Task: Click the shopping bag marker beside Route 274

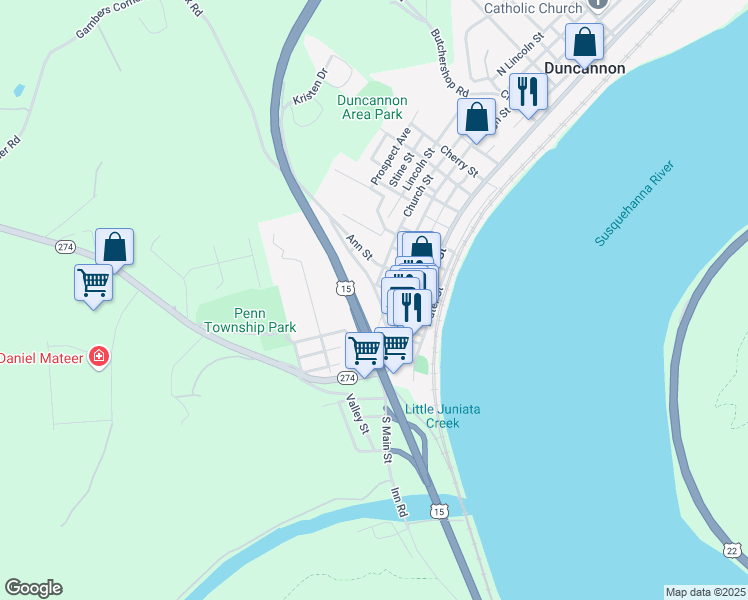Action: coord(114,248)
